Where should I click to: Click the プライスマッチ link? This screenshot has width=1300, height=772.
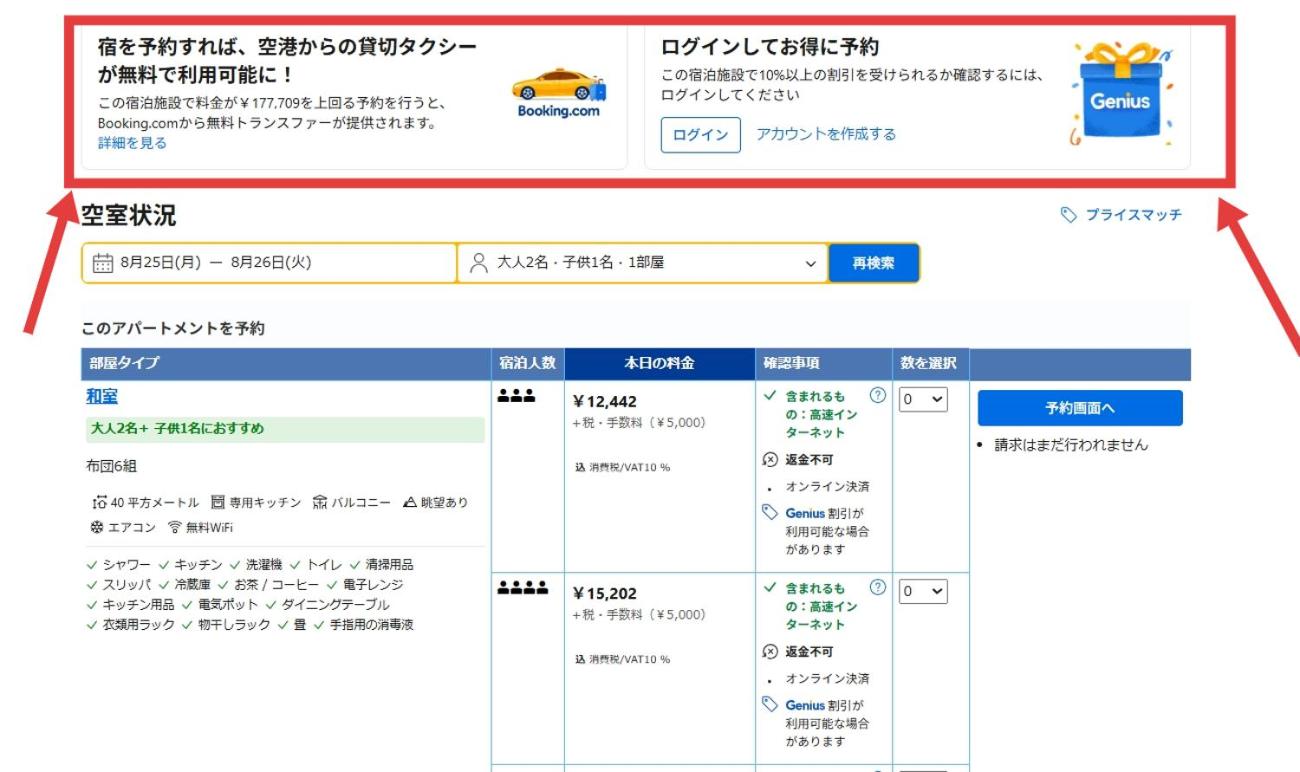[x=1133, y=215]
